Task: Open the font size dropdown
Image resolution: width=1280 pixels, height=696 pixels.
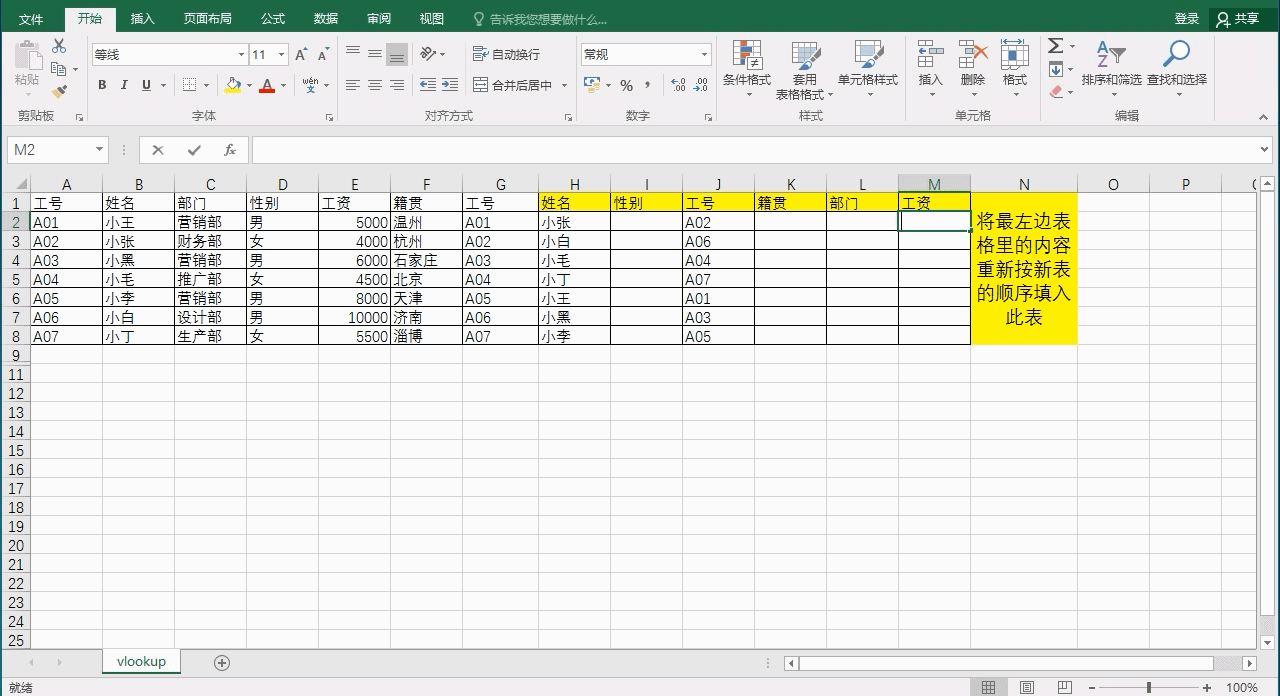Action: 282,55
